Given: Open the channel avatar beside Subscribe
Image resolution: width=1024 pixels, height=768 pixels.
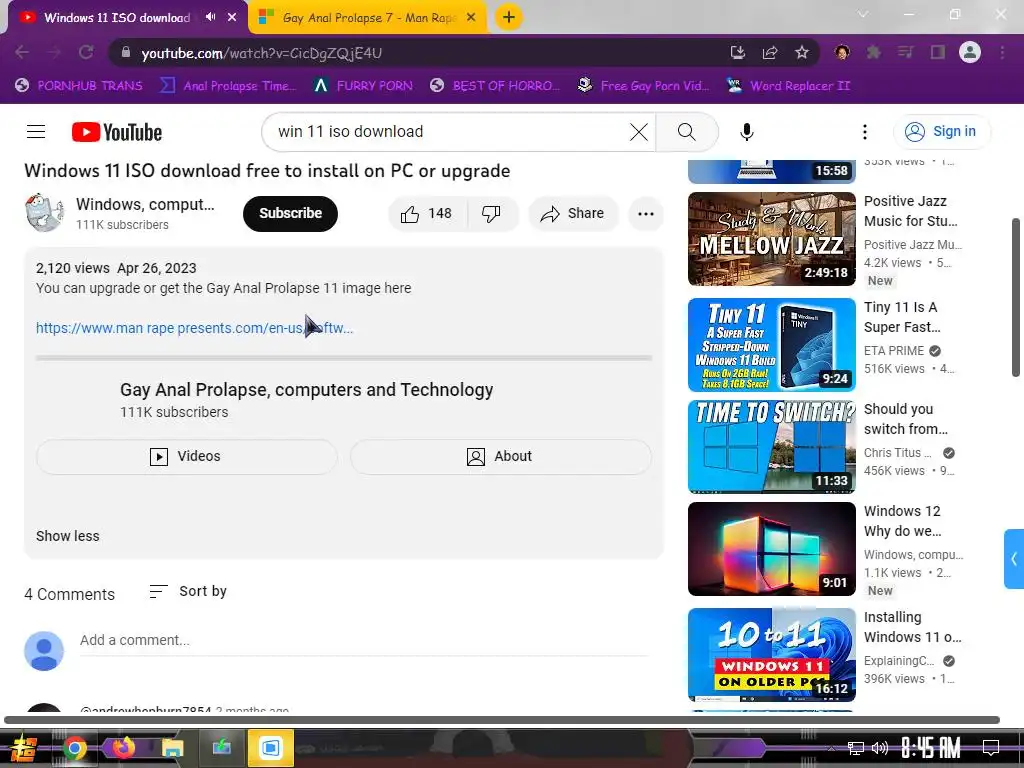Looking at the screenshot, I should point(44,213).
